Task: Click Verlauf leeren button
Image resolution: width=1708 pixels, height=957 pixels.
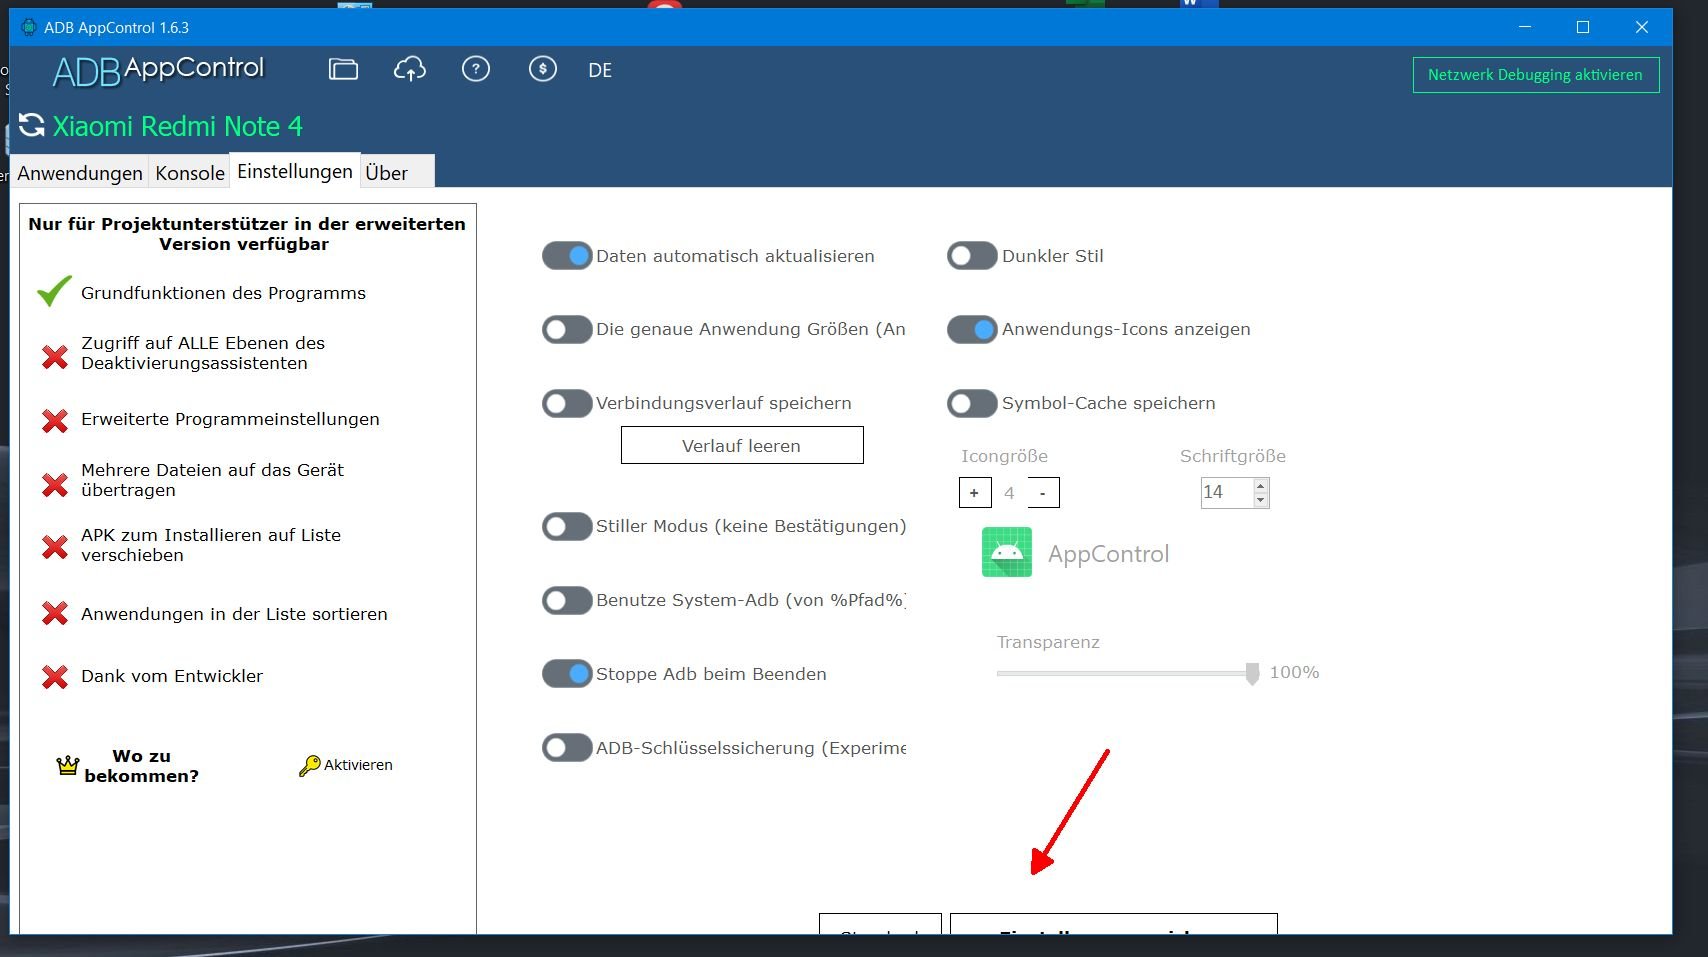Action: pyautogui.click(x=742, y=445)
